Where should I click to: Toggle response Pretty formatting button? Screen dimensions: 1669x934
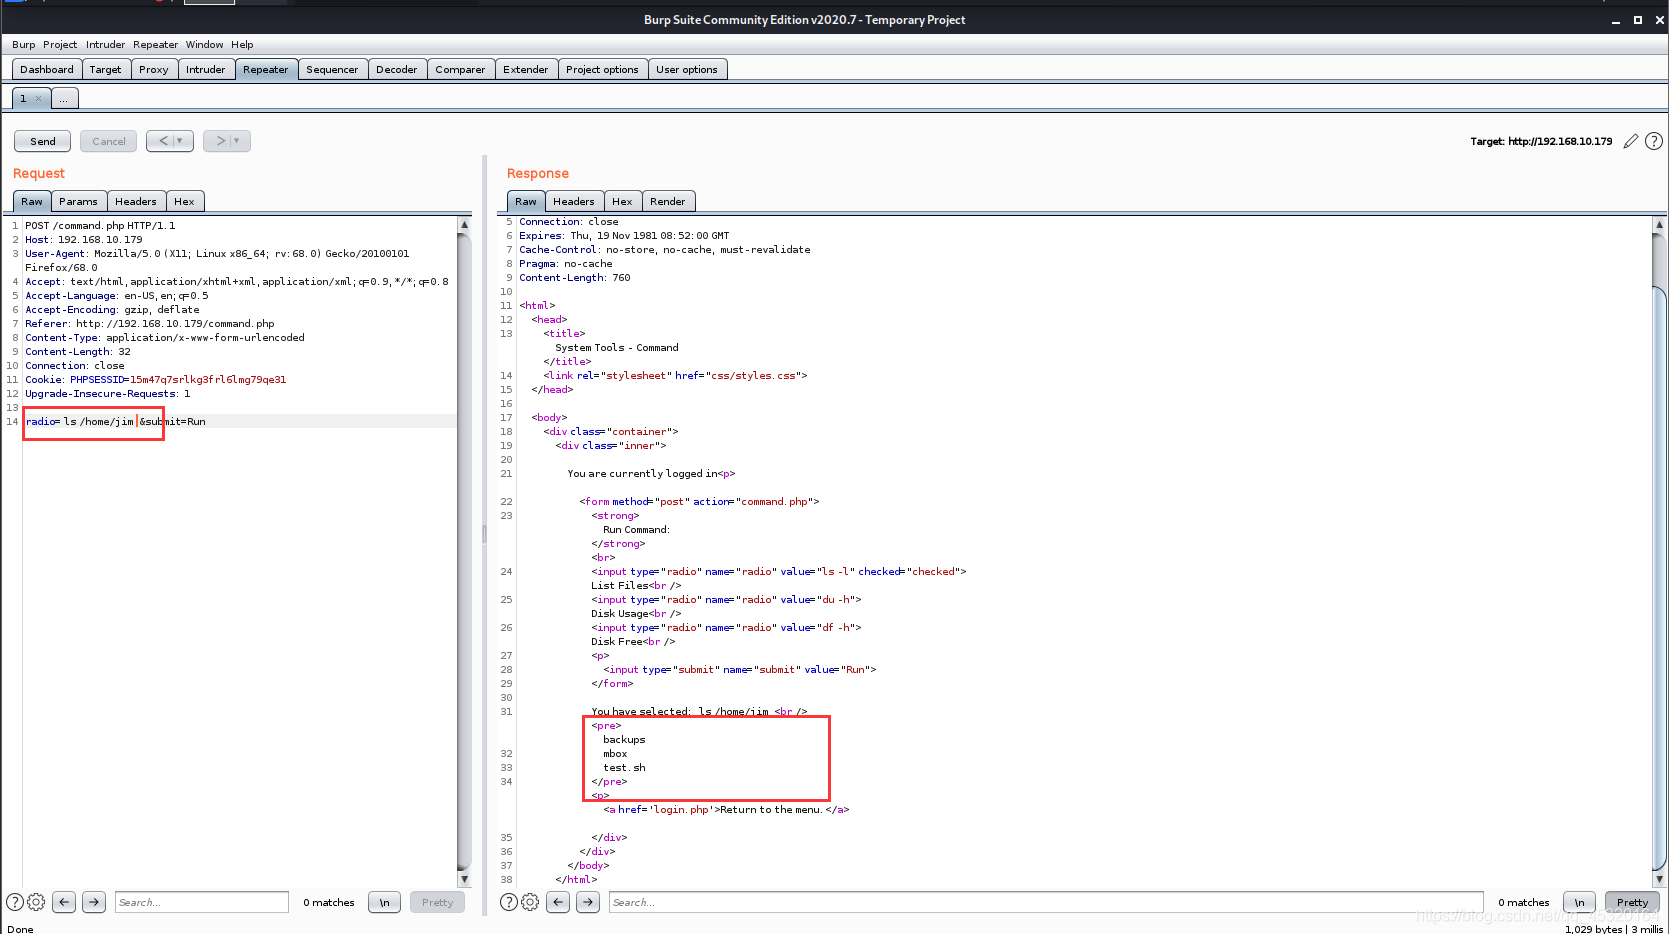(1632, 902)
